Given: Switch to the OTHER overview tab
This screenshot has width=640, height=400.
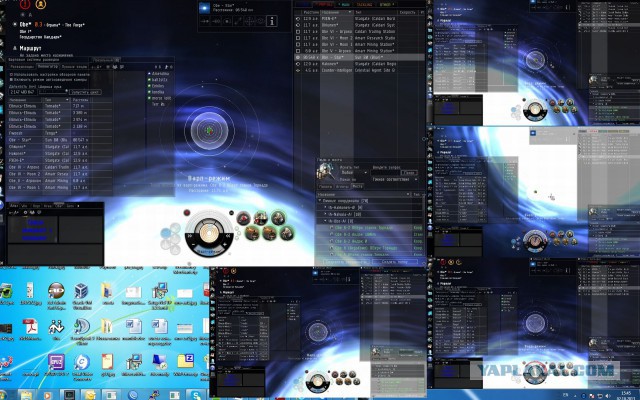Looking at the screenshot, I should [x=386, y=5].
